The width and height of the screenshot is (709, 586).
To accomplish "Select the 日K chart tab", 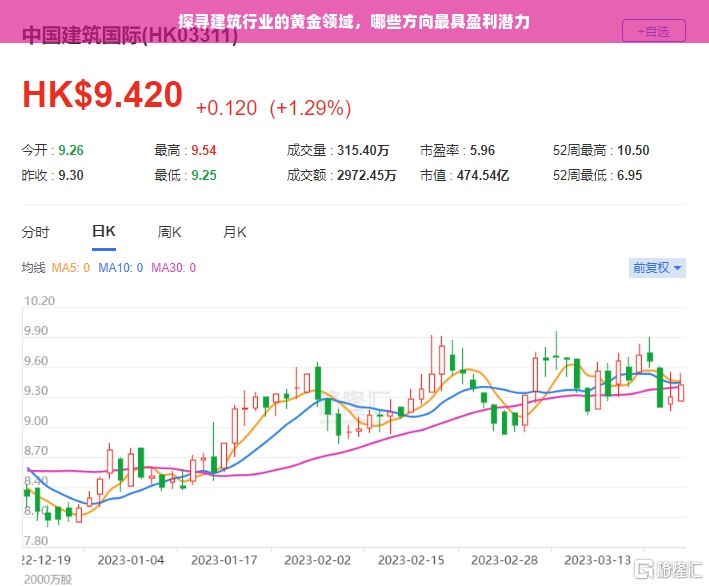I will tap(104, 232).
